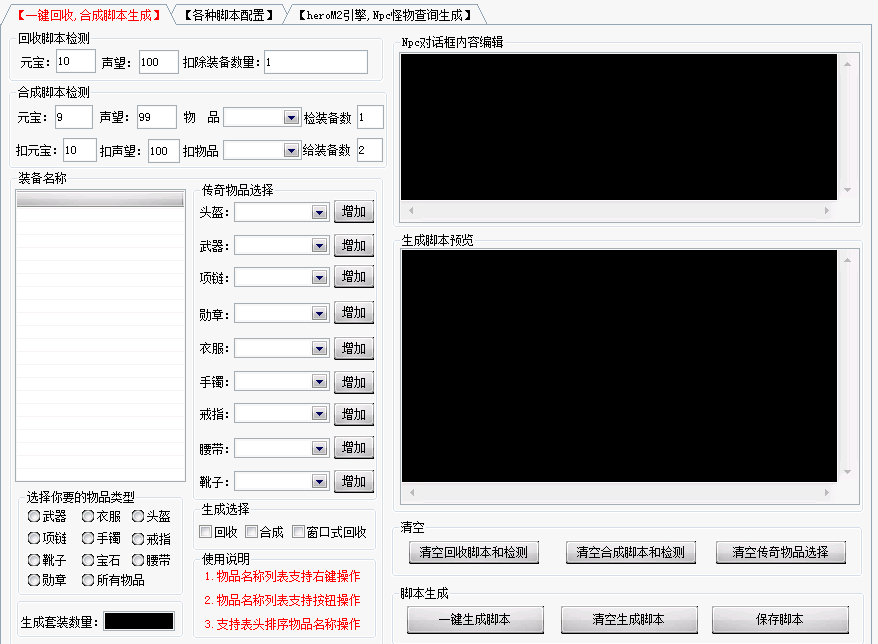
Task: Open the 衣服 item dropdown
Action: (x=319, y=348)
